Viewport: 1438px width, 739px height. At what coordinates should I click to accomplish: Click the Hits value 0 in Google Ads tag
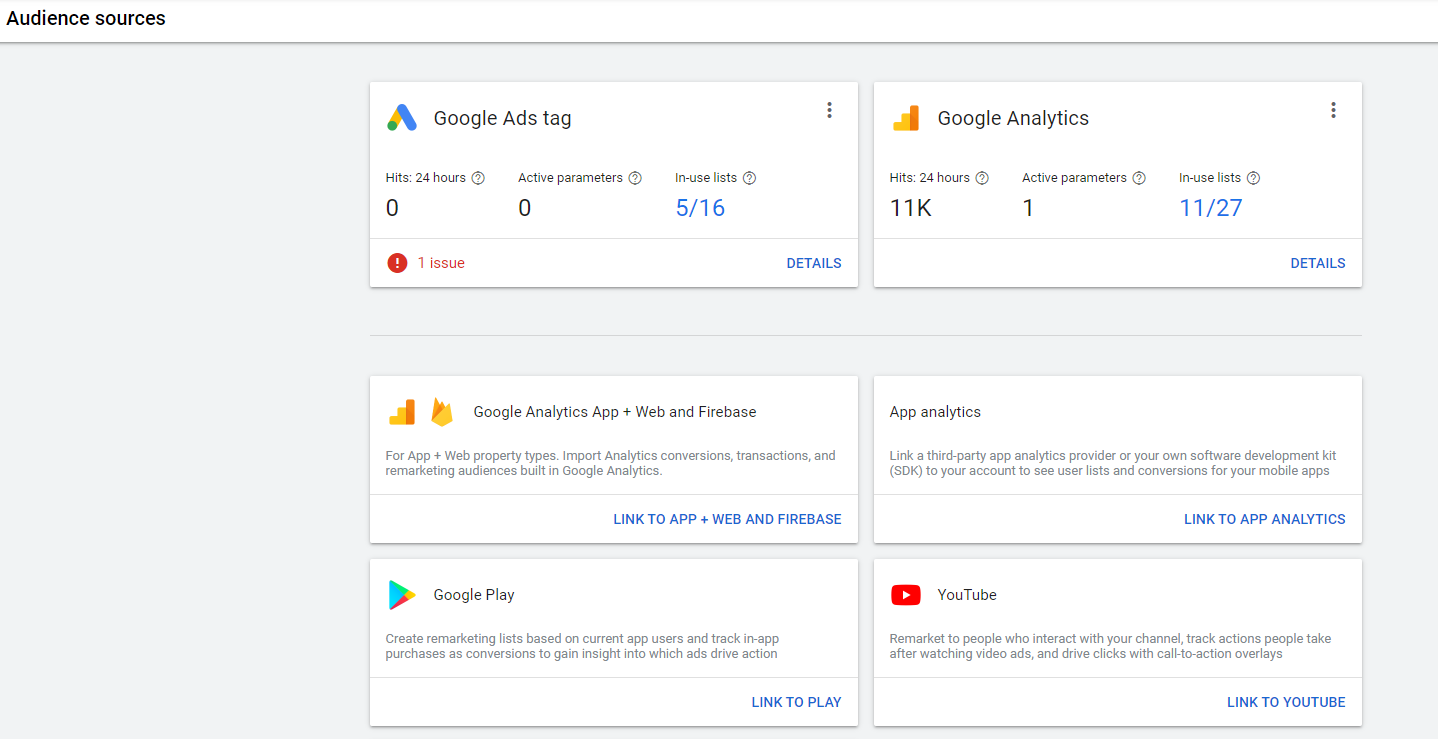pos(392,208)
